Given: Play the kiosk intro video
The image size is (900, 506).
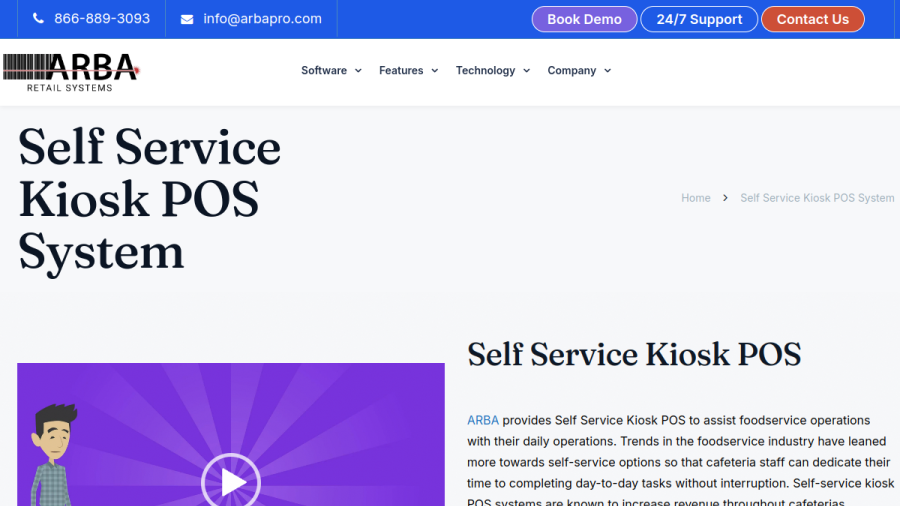Looking at the screenshot, I should [231, 482].
